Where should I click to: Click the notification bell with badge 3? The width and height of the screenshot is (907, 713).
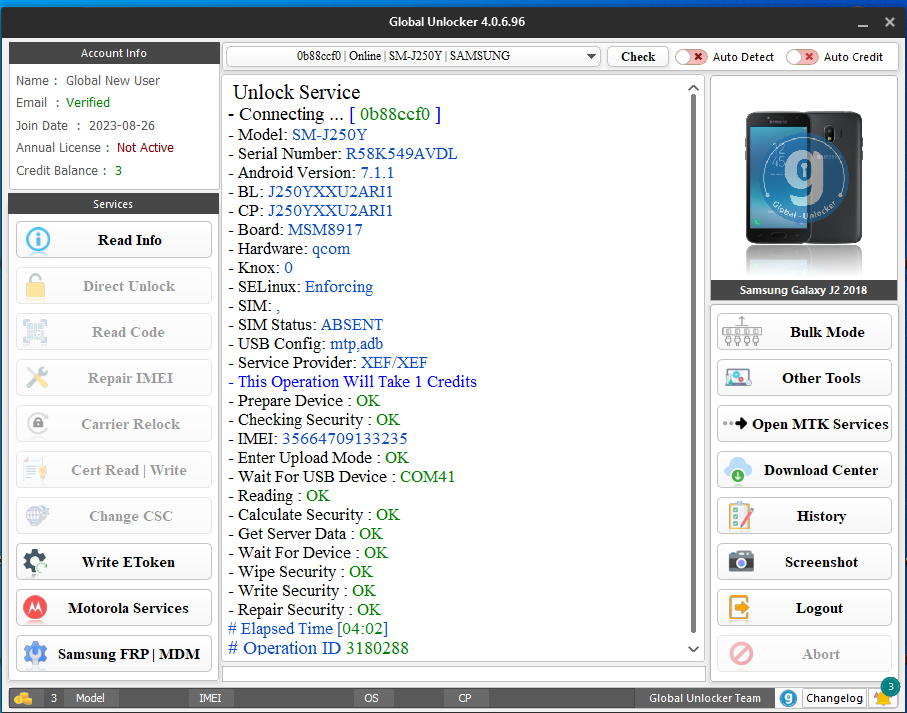(x=884, y=696)
